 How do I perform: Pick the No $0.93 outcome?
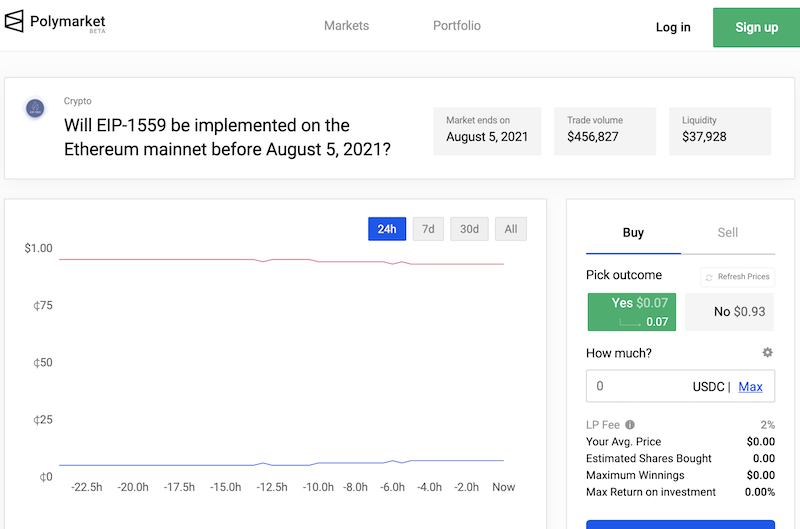click(729, 312)
